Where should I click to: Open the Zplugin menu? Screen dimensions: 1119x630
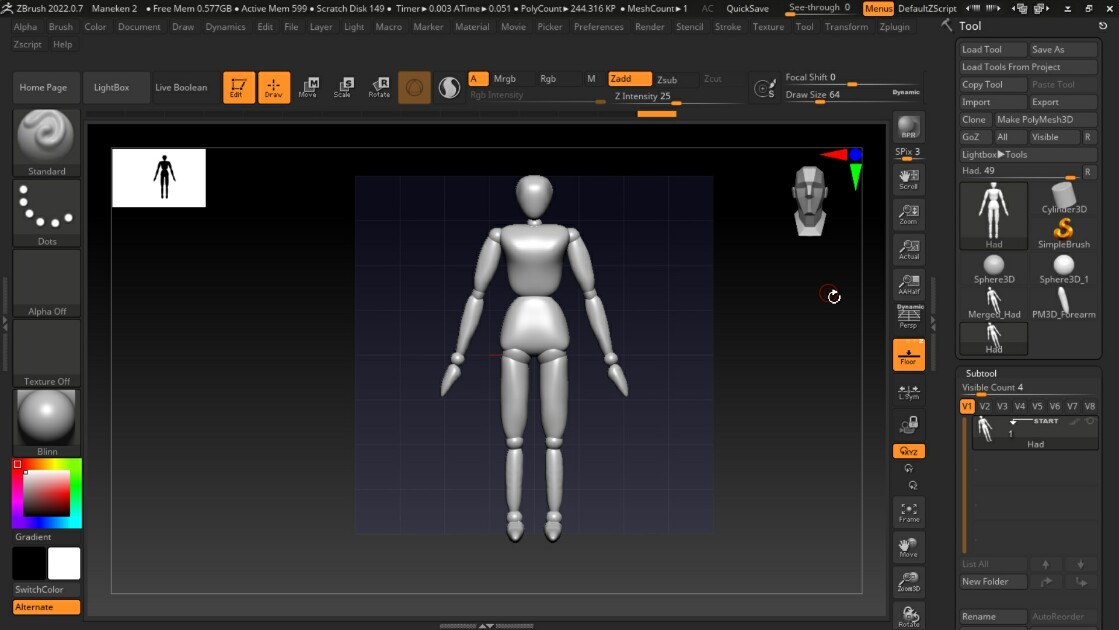[894, 26]
